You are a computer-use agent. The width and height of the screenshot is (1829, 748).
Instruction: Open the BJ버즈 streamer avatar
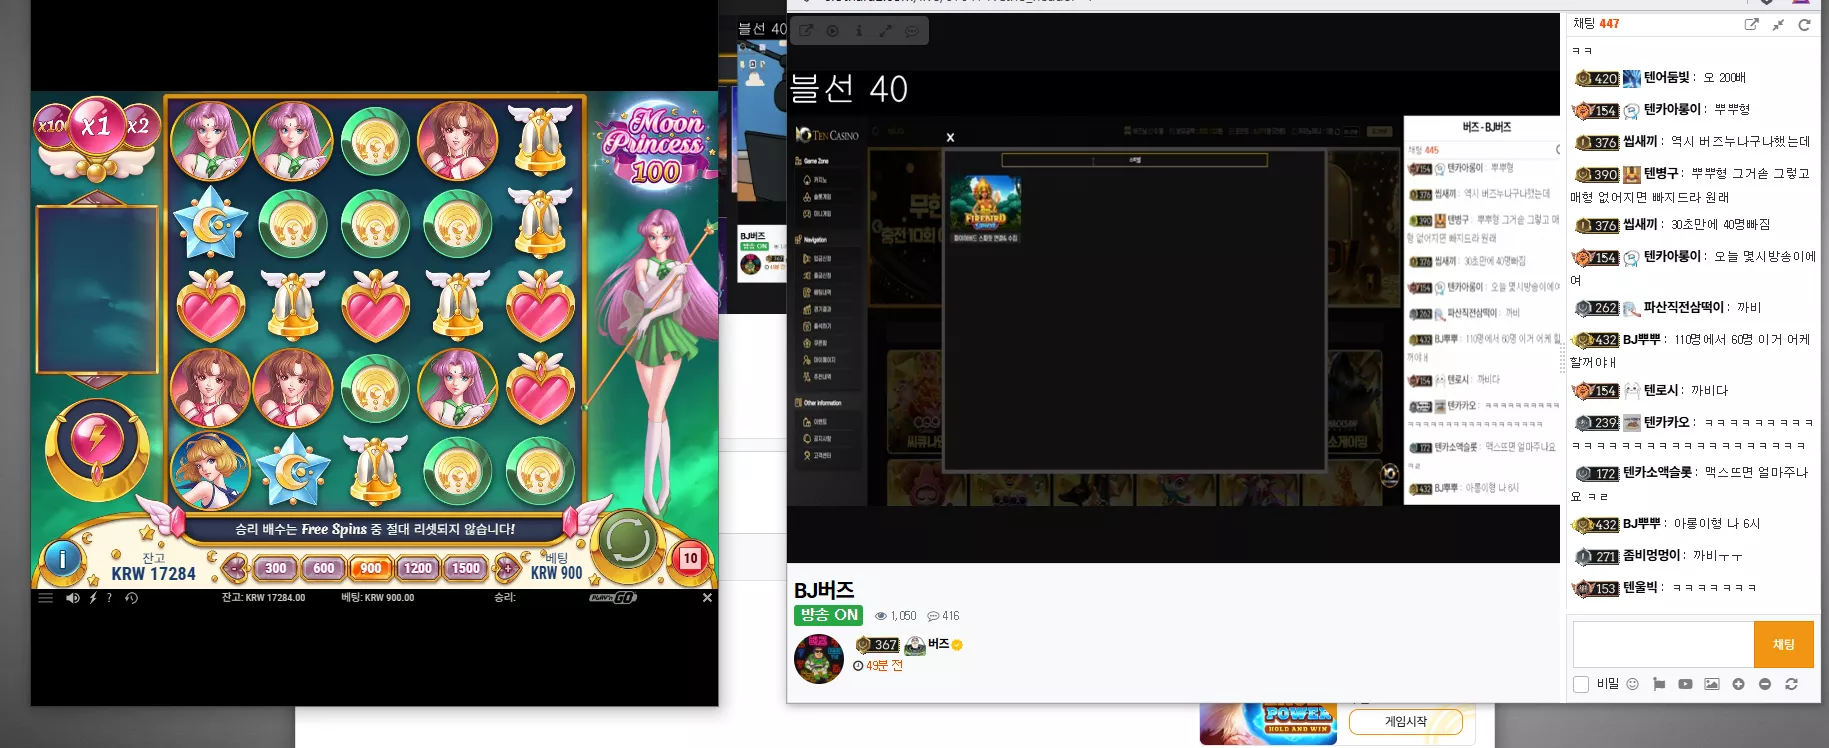(x=818, y=659)
